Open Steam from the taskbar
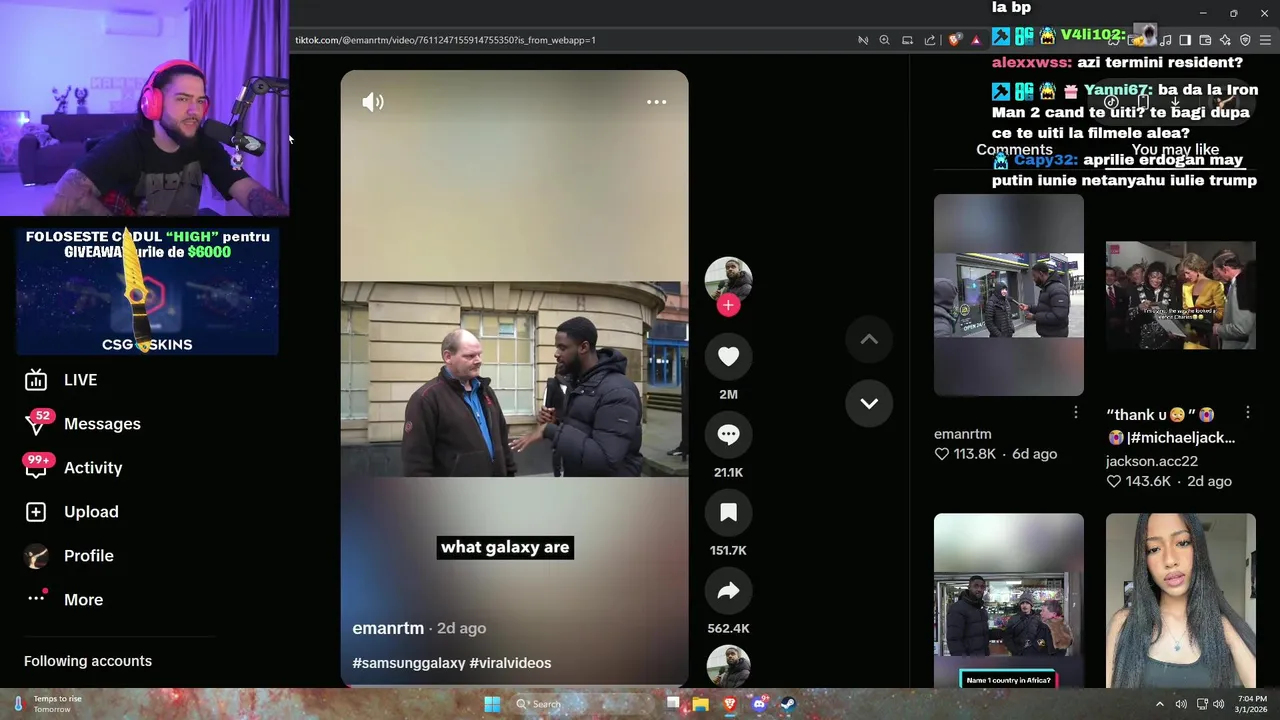1280x720 pixels. point(787,704)
